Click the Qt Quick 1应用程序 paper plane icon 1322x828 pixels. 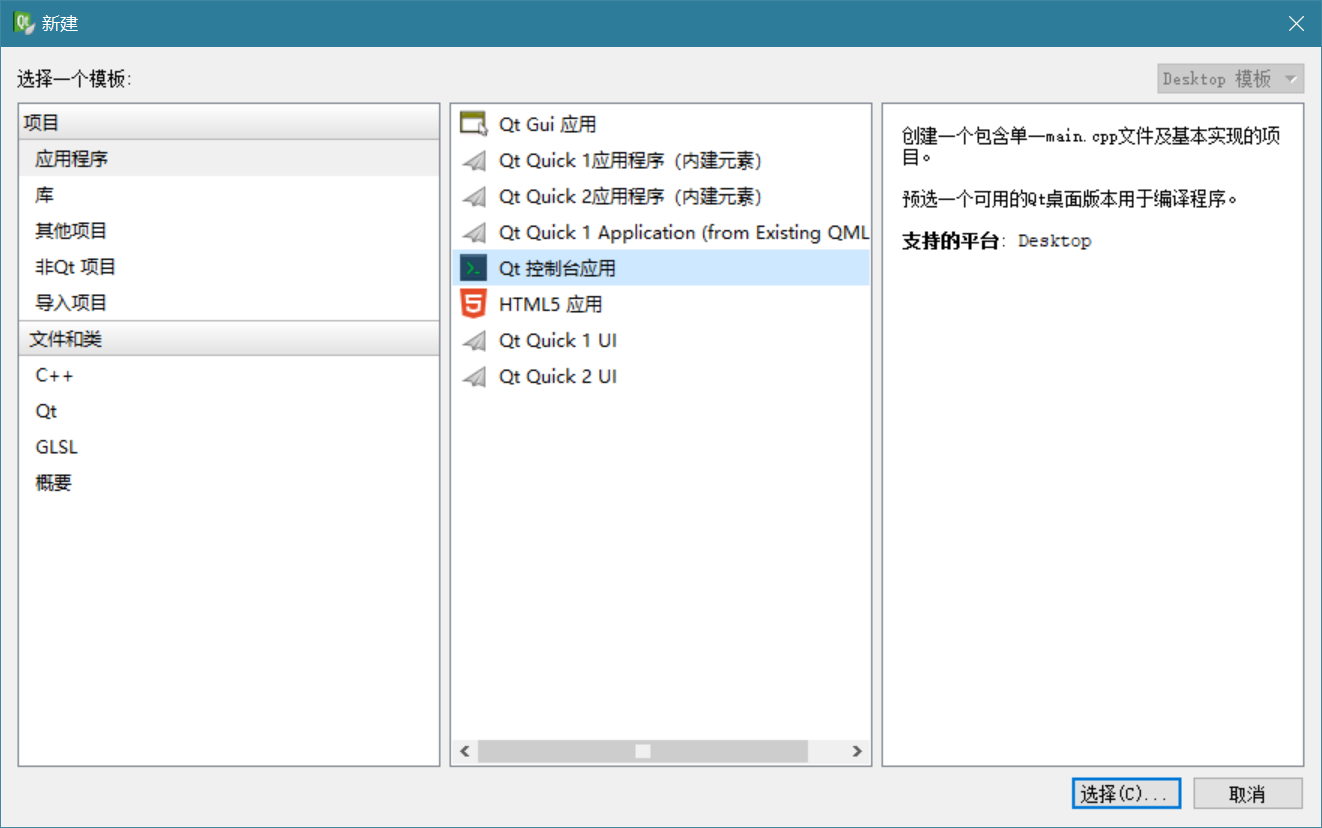click(x=473, y=161)
